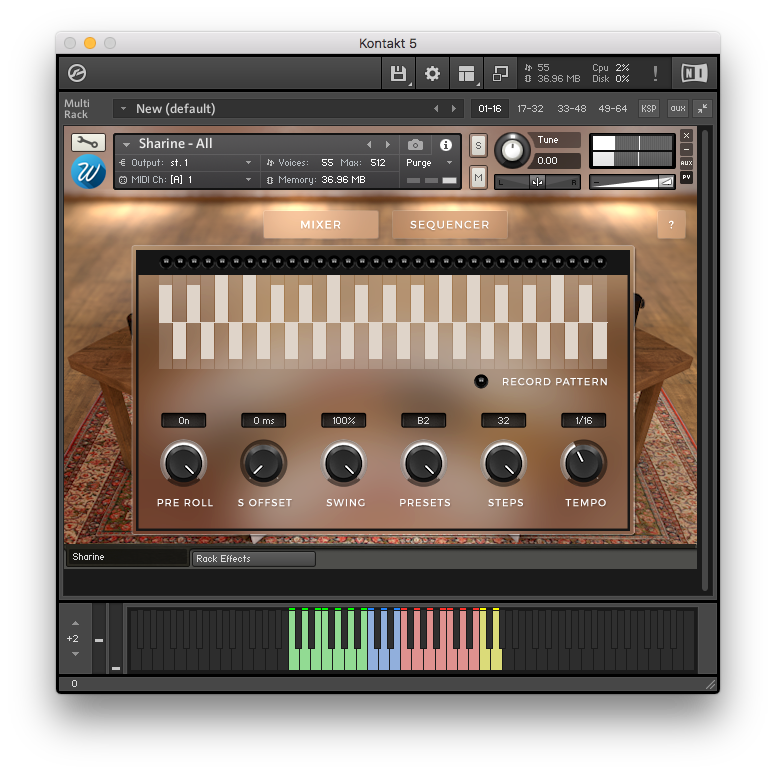Switch to Mixer page
Viewport: 776px width, 774px height.
pyautogui.click(x=321, y=225)
